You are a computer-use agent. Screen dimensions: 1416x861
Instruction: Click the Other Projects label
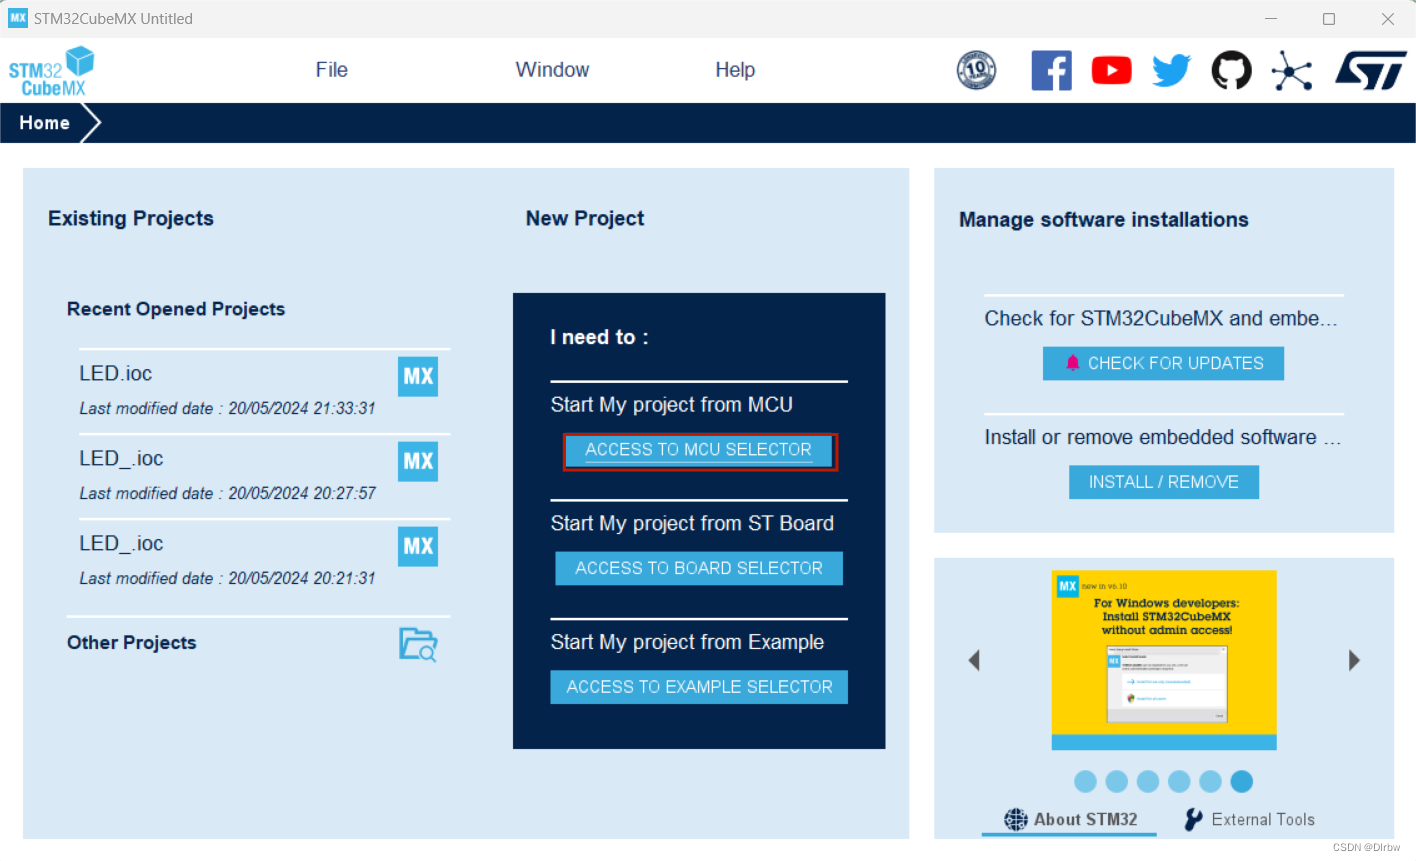pyautogui.click(x=132, y=643)
